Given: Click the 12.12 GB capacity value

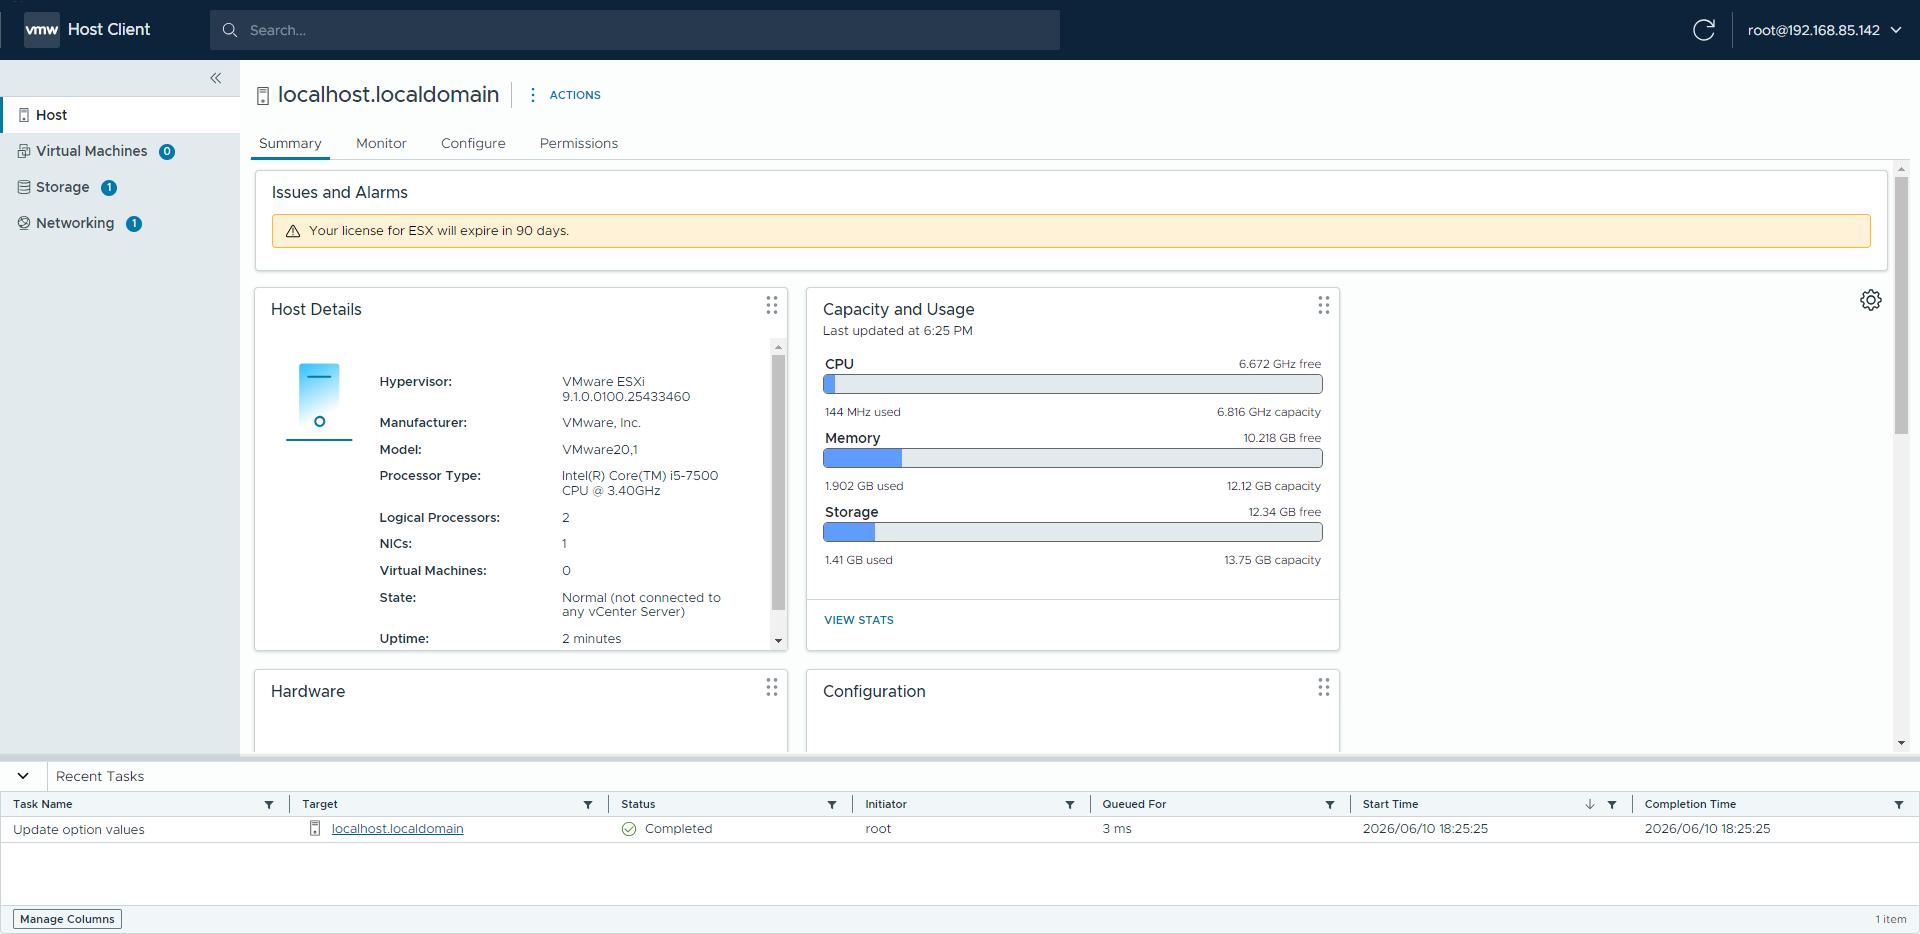Looking at the screenshot, I should click(1274, 486).
